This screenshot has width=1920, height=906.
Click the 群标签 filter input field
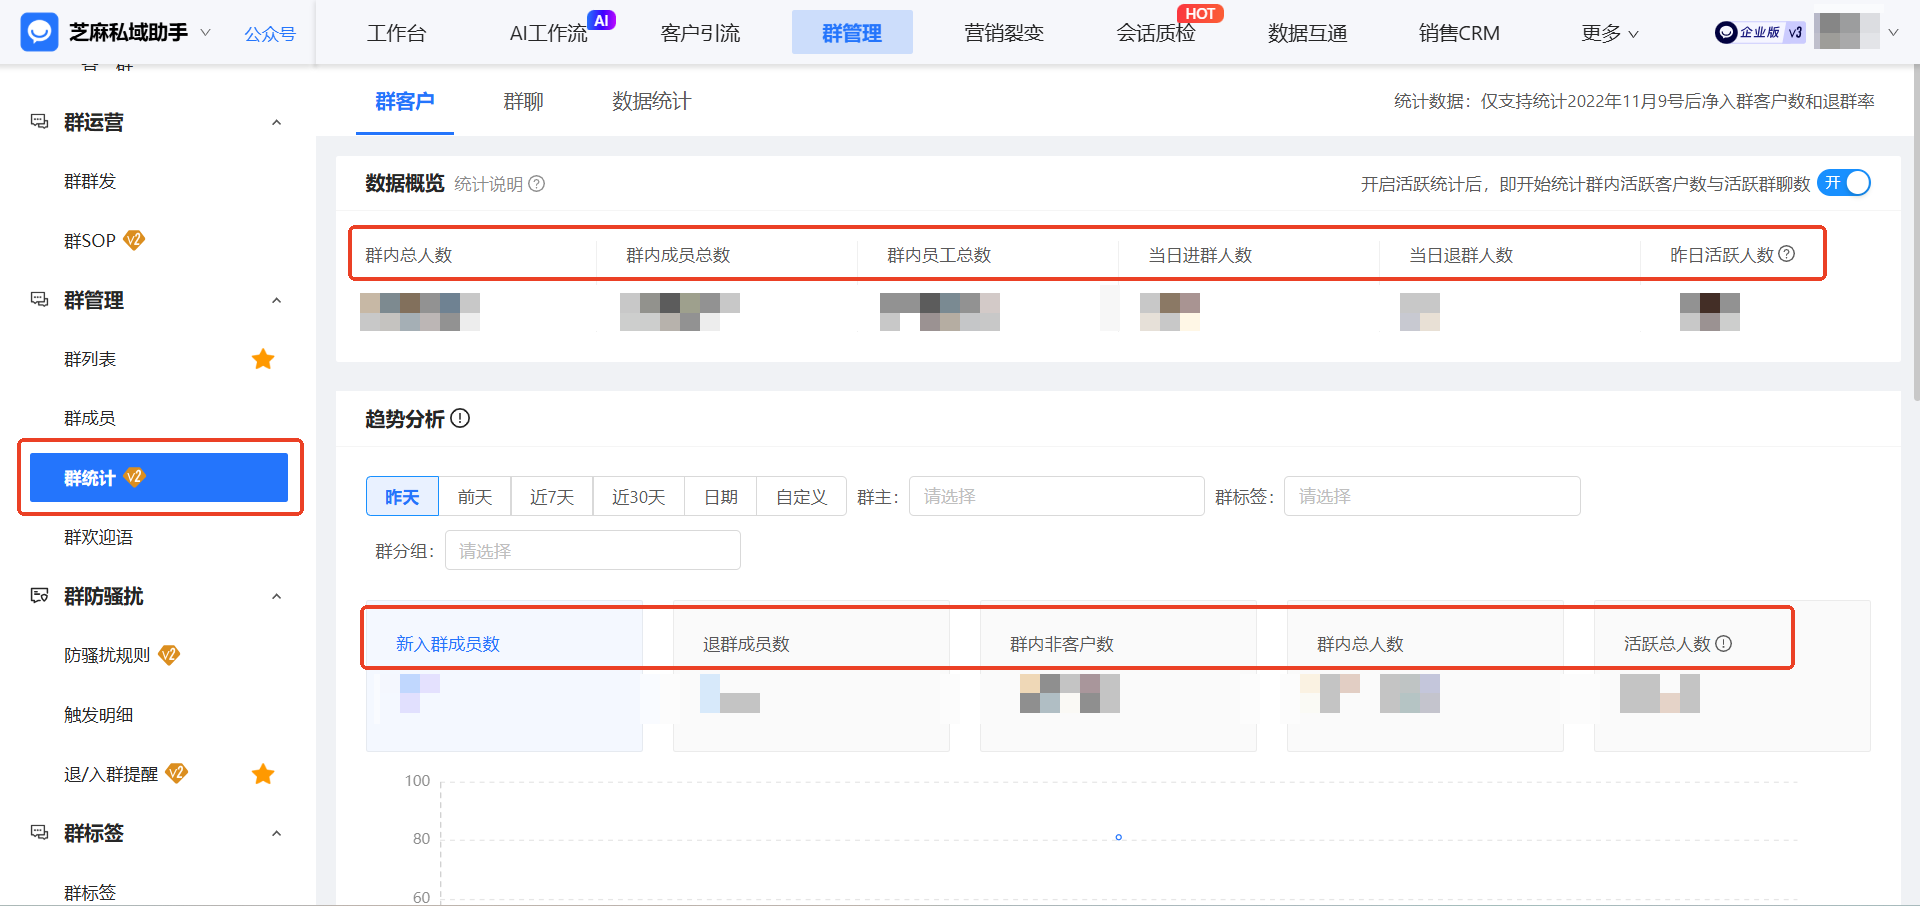point(1431,495)
